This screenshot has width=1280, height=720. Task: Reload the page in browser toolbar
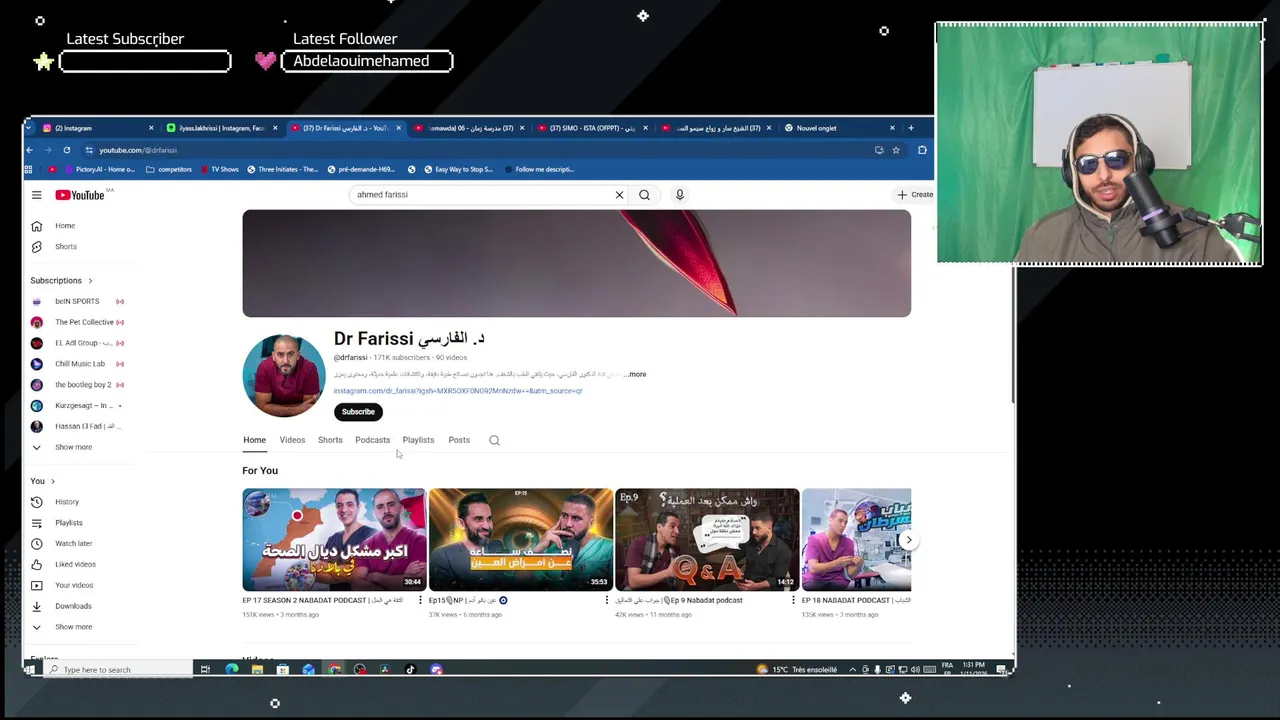coord(67,150)
